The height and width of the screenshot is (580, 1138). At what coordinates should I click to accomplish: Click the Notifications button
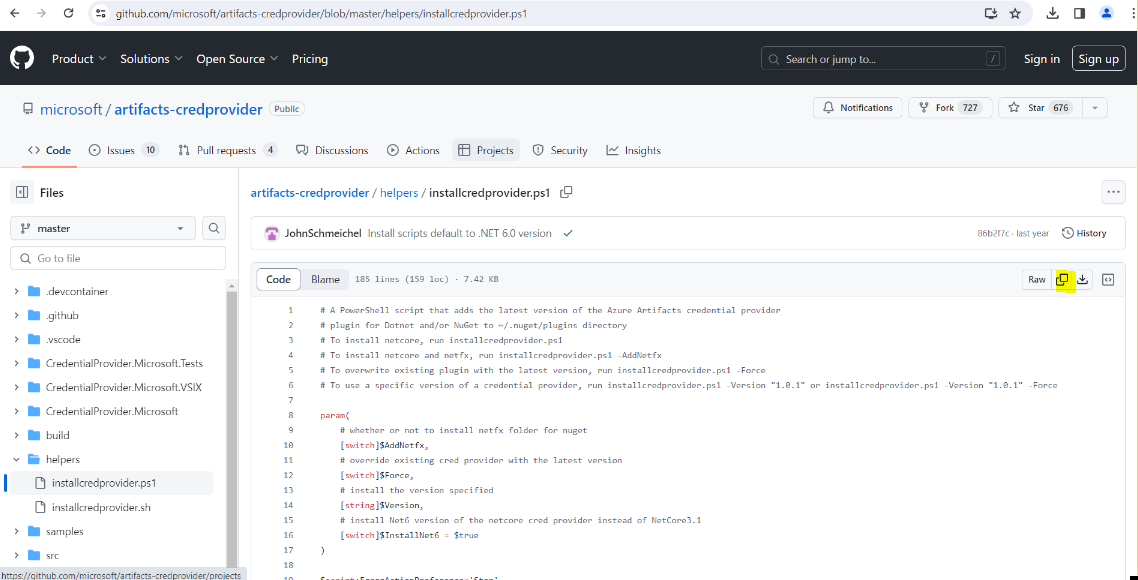tap(858, 107)
